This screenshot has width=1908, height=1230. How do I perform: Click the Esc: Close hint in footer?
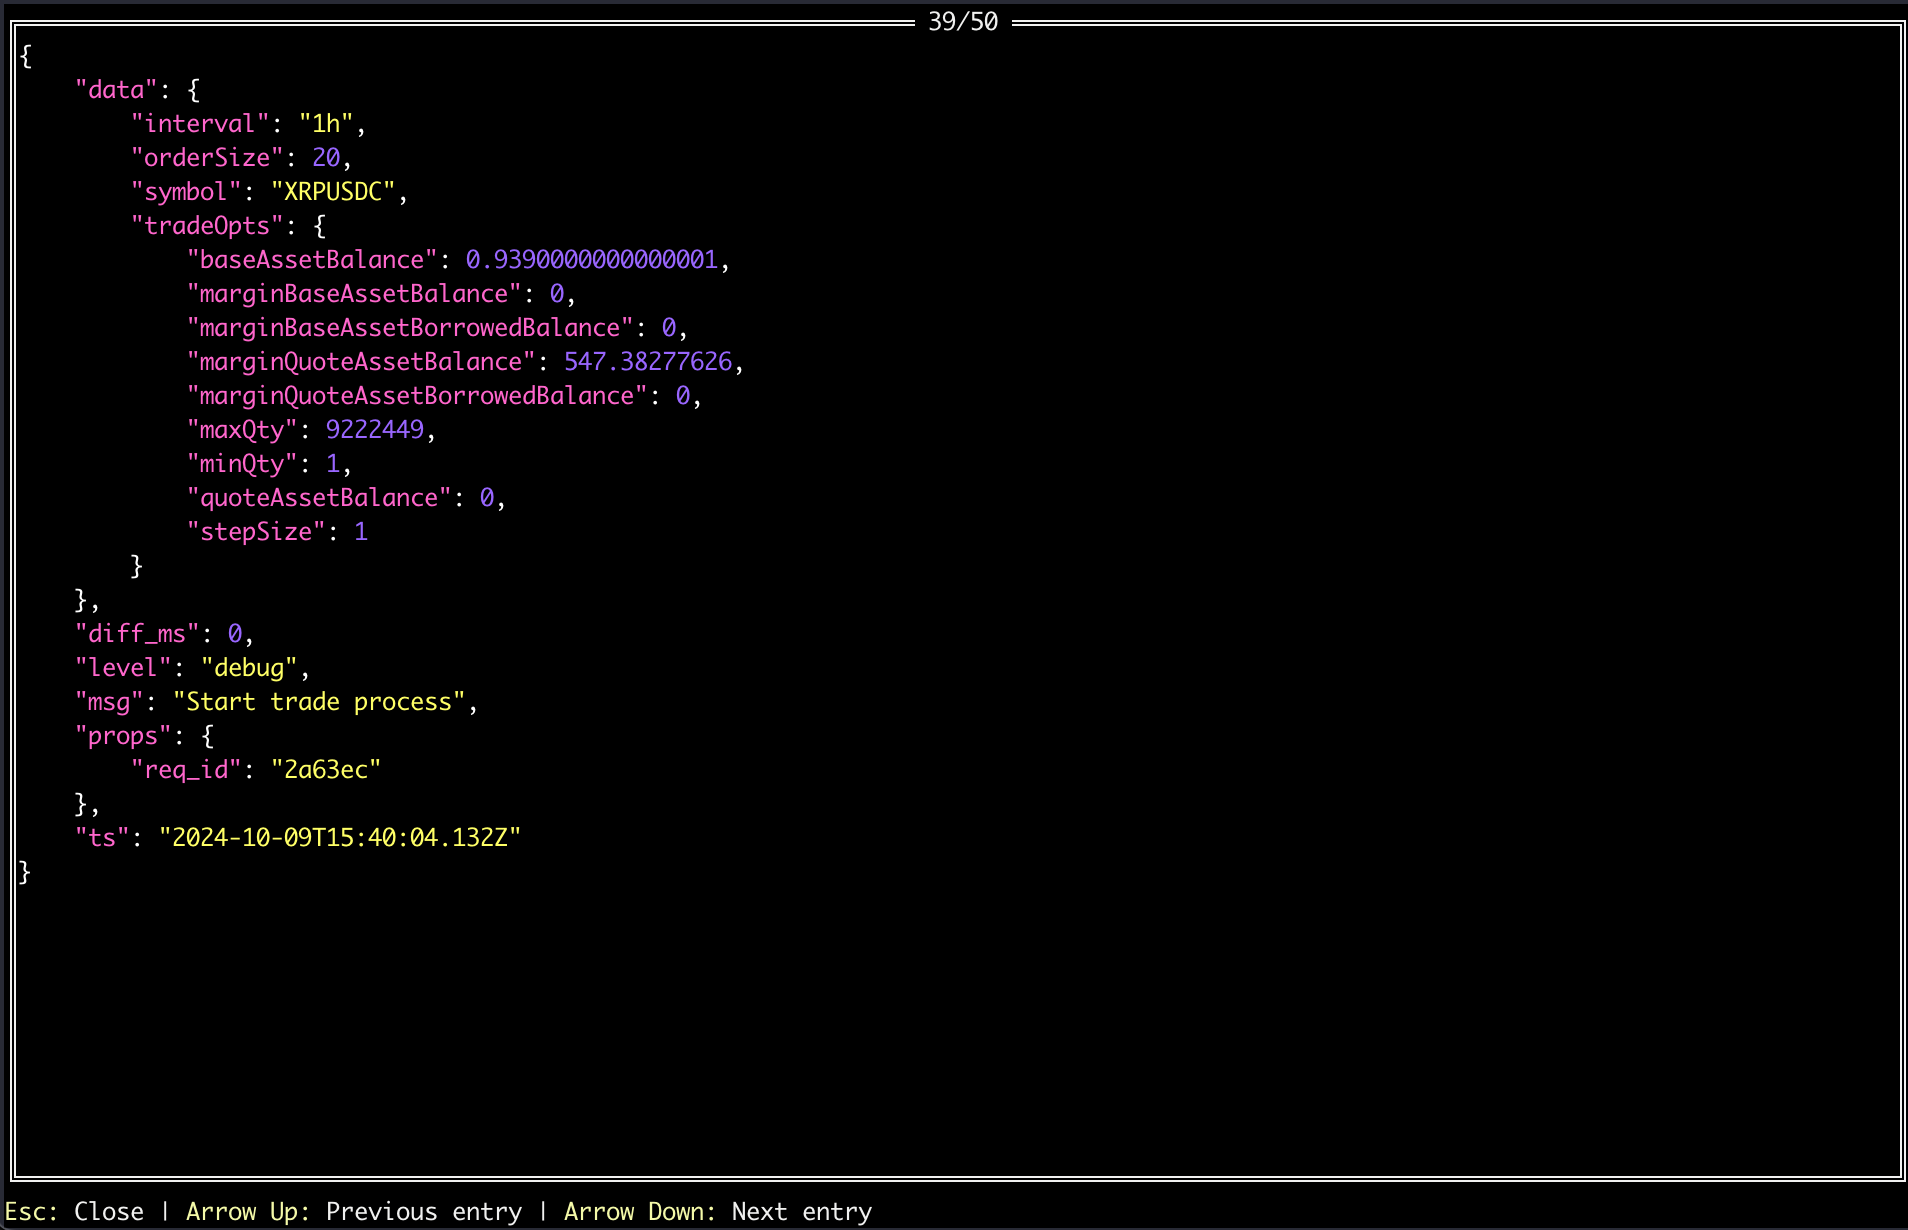(x=75, y=1211)
